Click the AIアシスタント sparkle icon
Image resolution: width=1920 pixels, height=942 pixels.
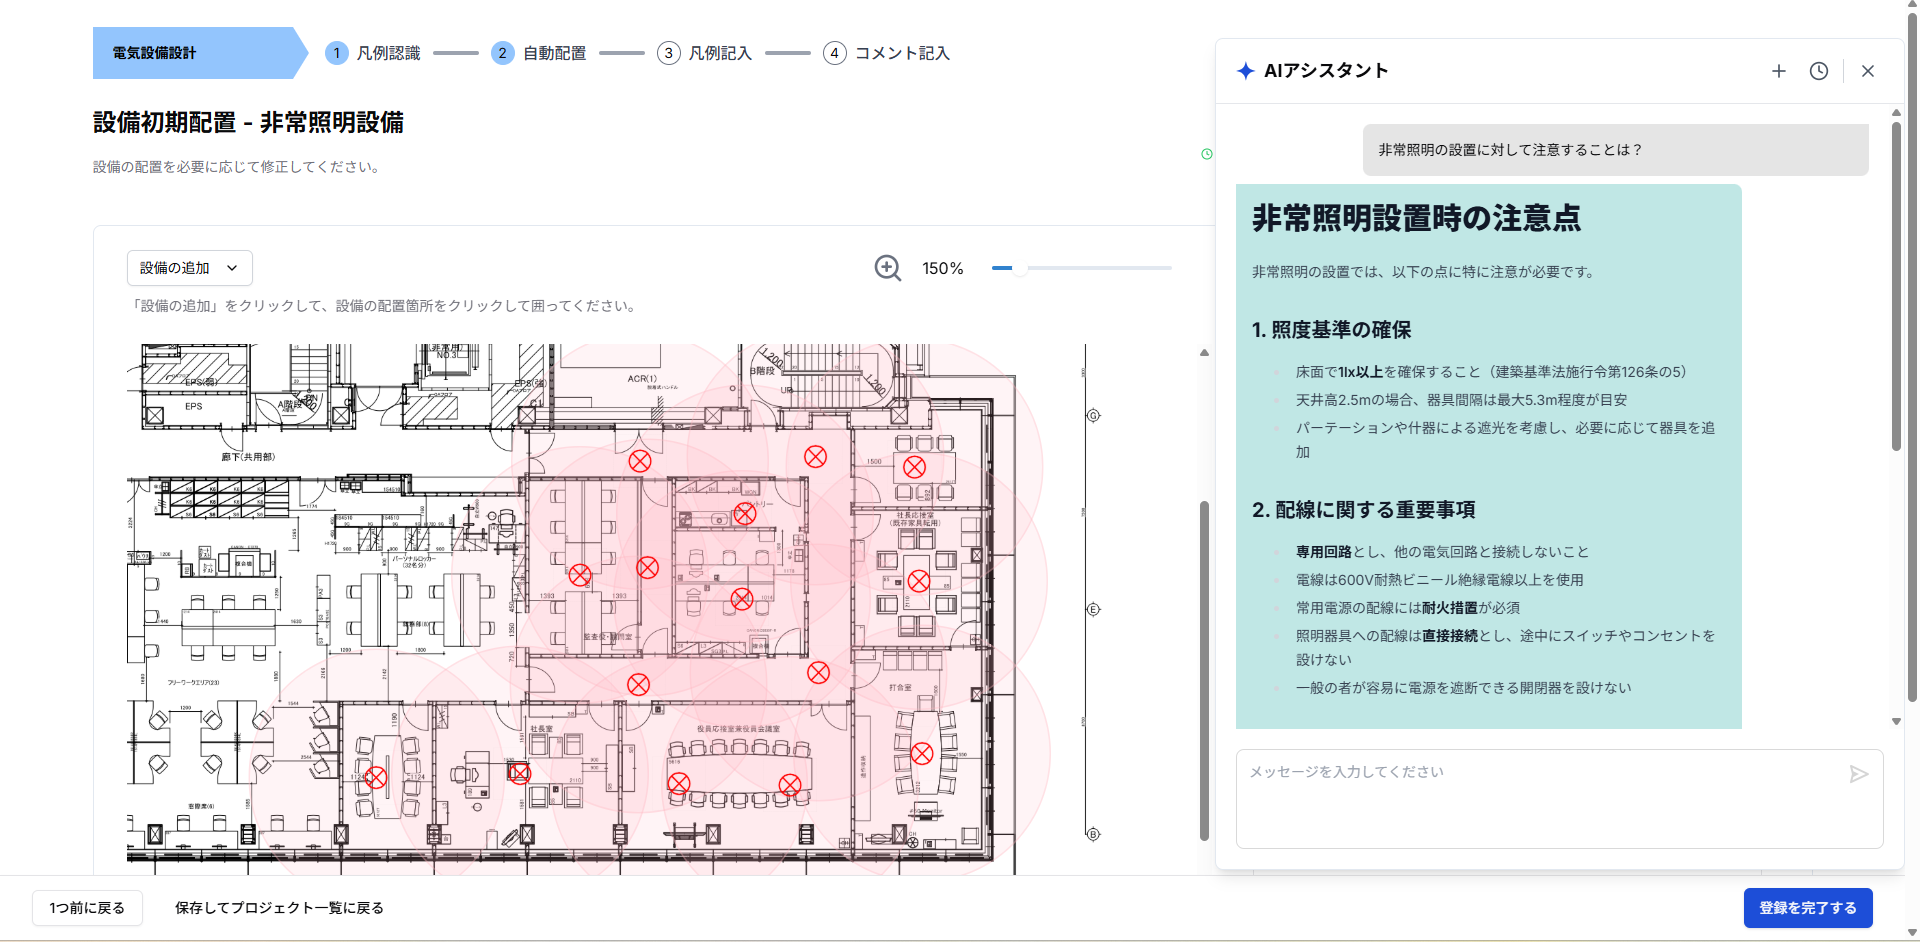[x=1244, y=70]
